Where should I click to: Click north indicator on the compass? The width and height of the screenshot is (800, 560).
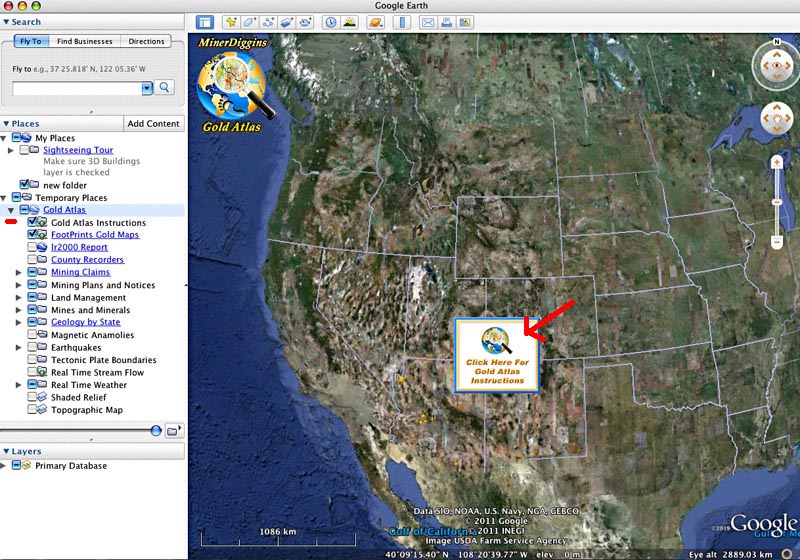tap(777, 42)
